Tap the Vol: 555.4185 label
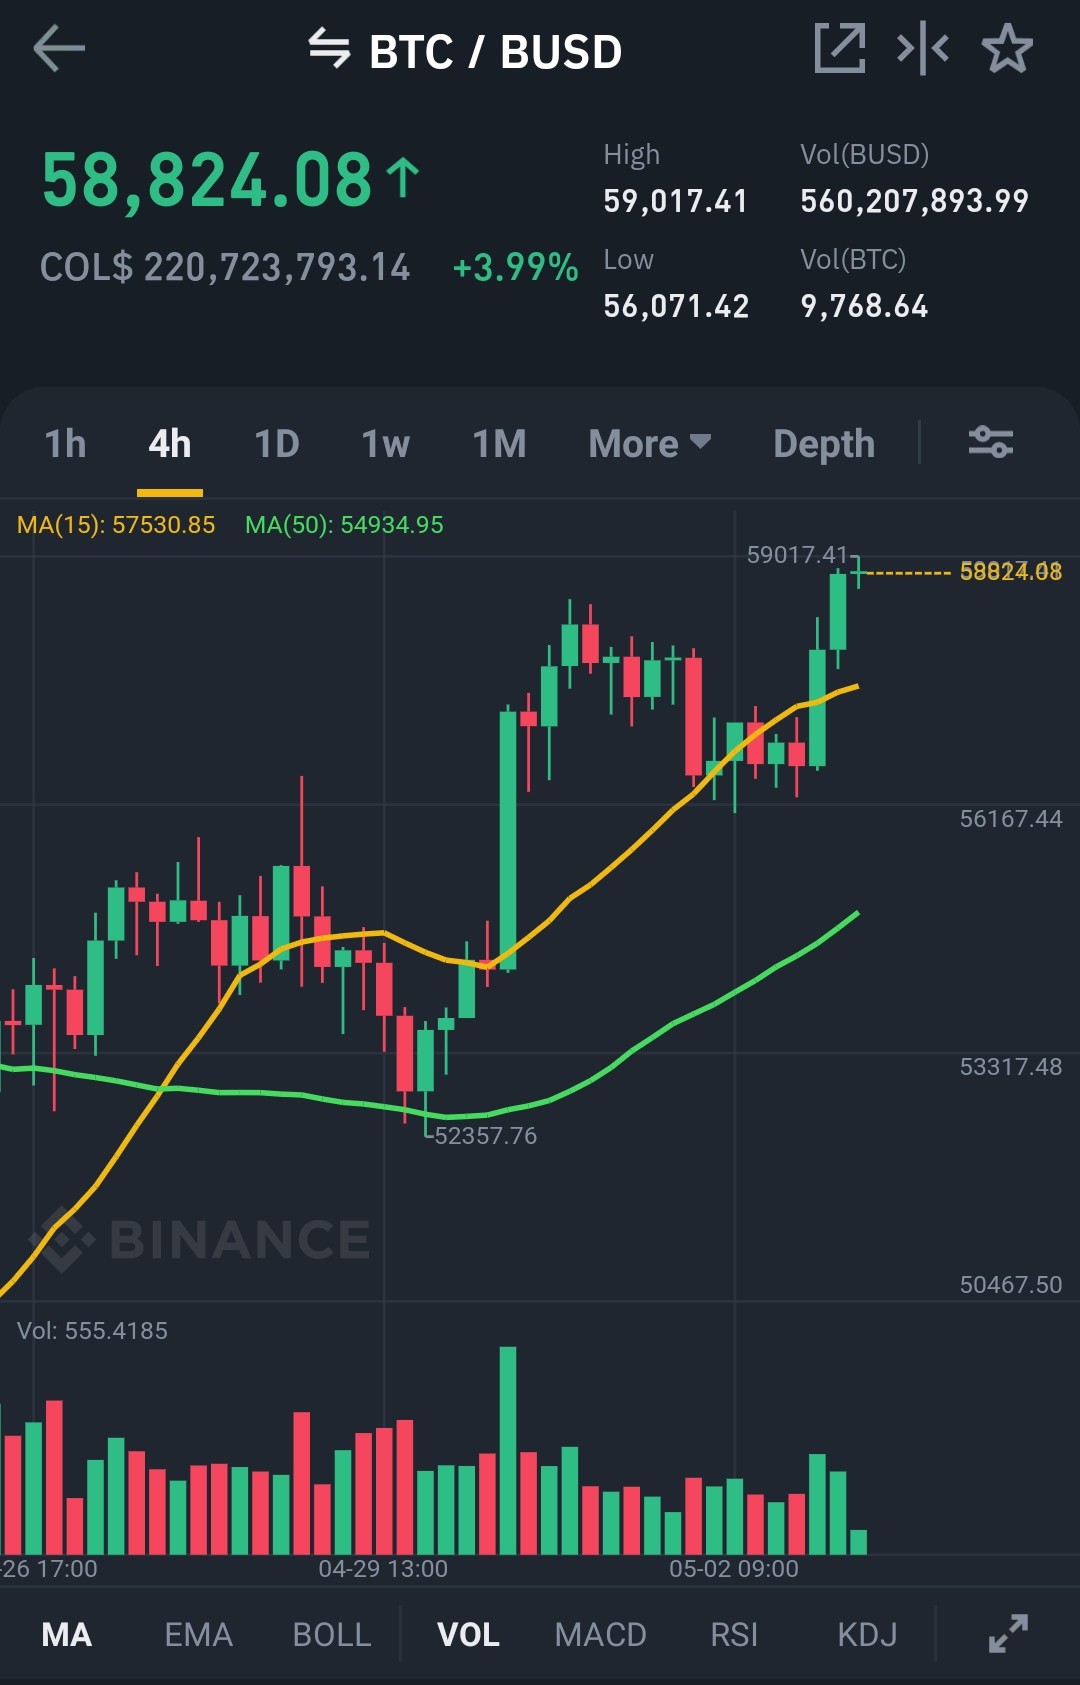The width and height of the screenshot is (1080, 1685). [92, 1331]
